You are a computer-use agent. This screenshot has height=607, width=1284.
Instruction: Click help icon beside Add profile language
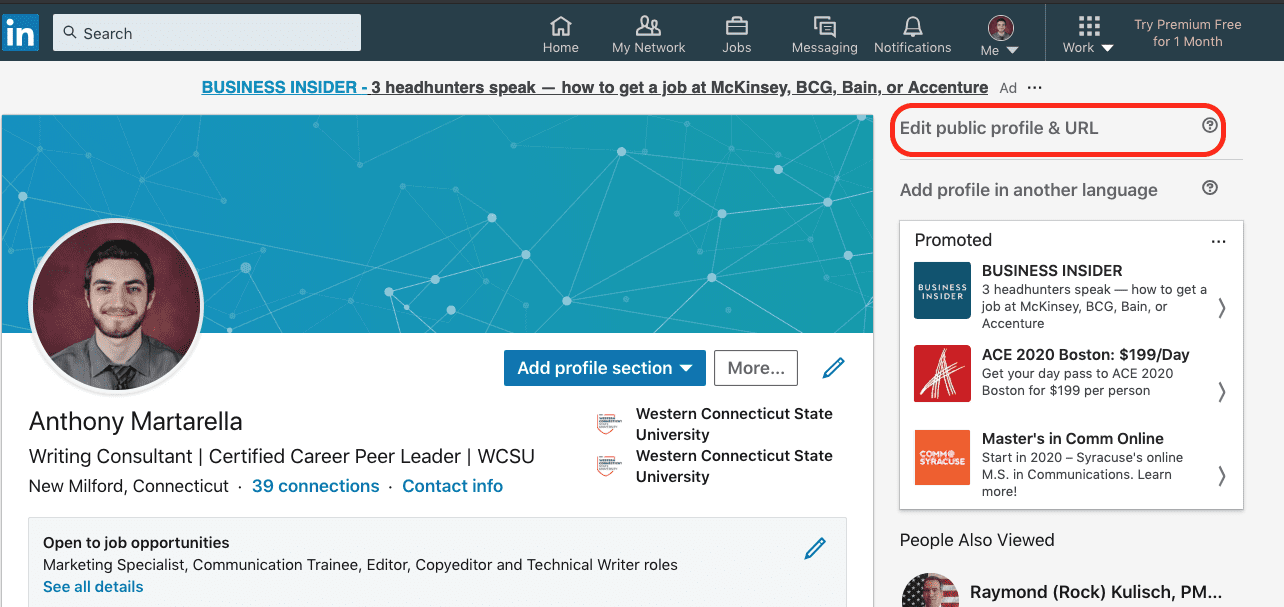(1210, 187)
